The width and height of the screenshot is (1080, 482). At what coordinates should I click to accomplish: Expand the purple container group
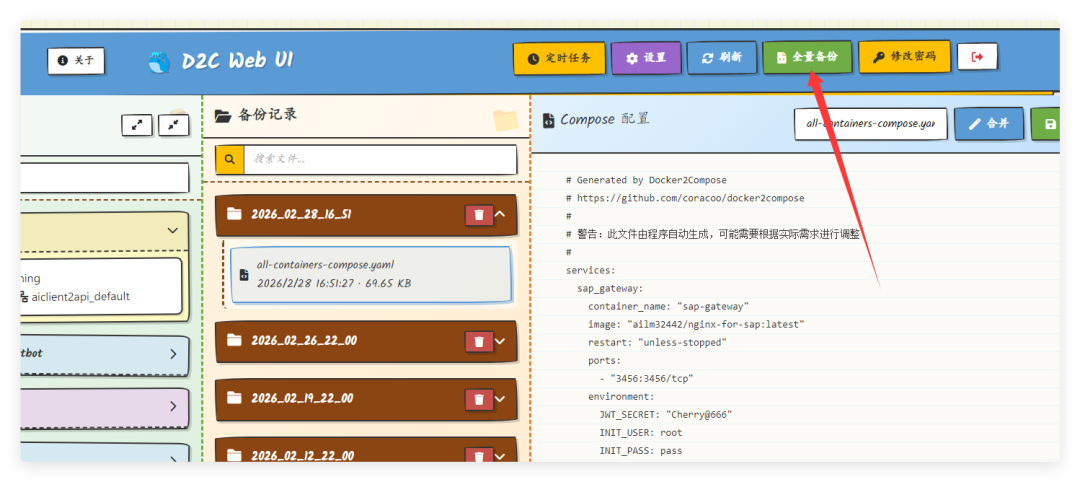pyautogui.click(x=173, y=406)
